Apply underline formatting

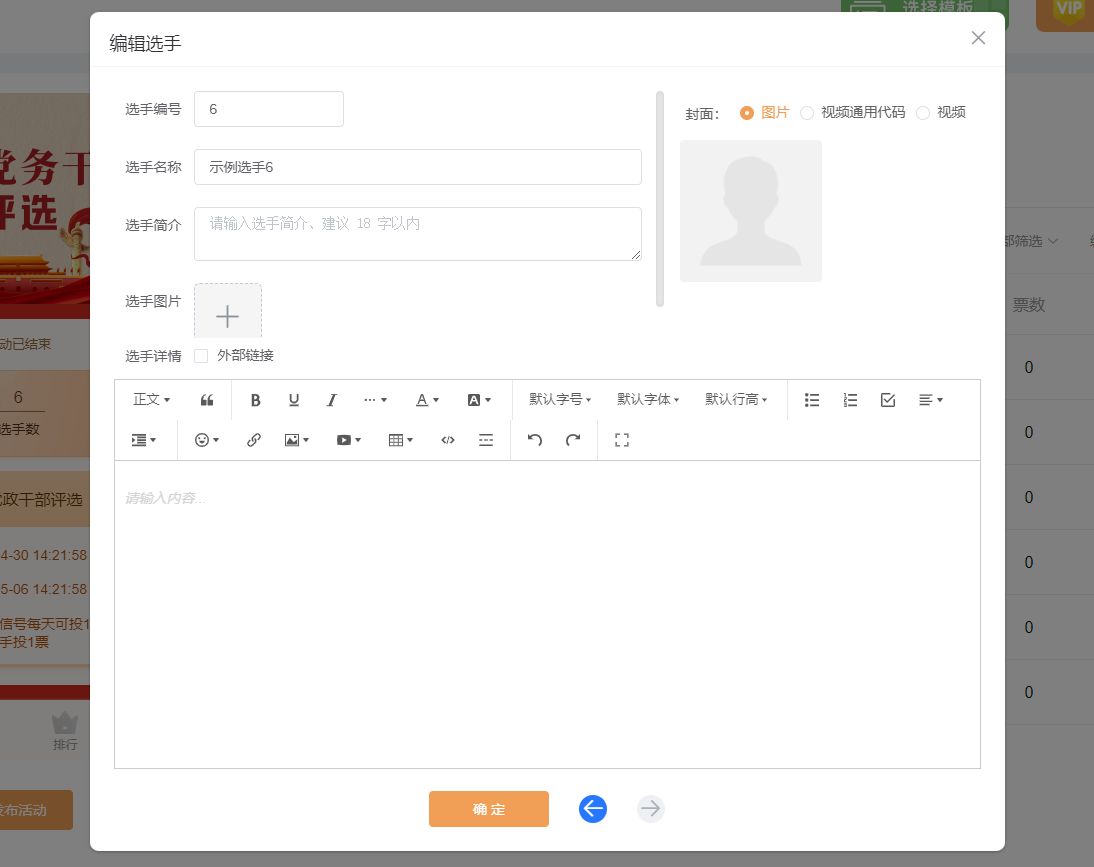293,400
